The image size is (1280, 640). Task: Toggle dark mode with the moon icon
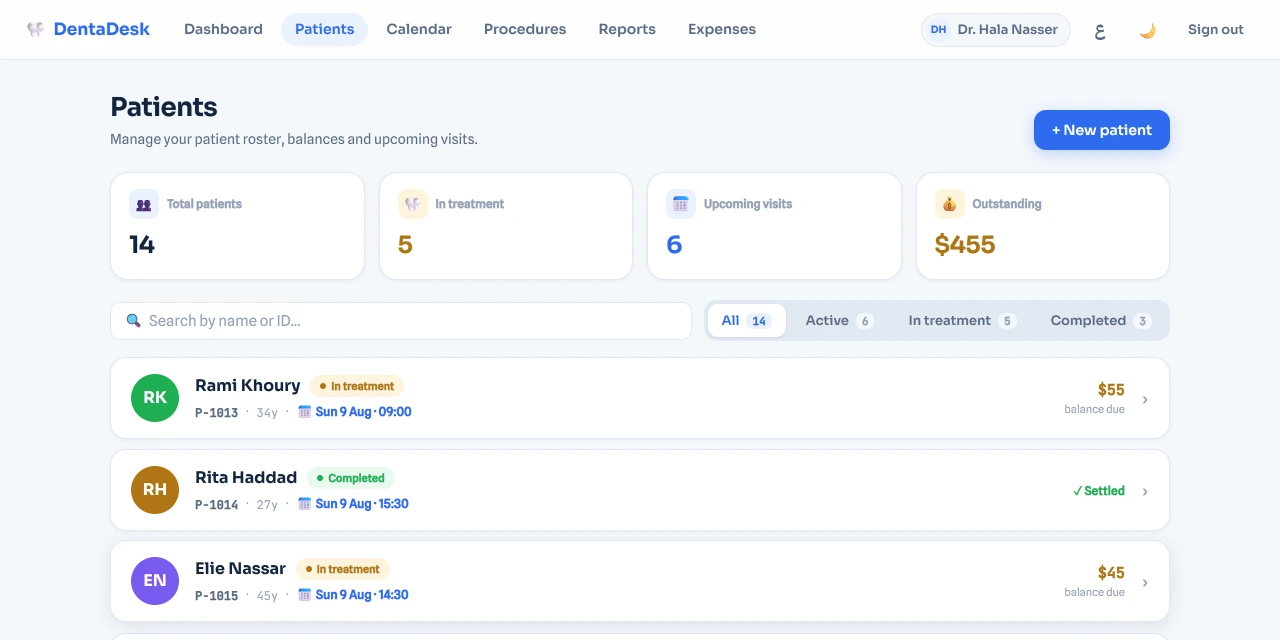click(x=1148, y=30)
